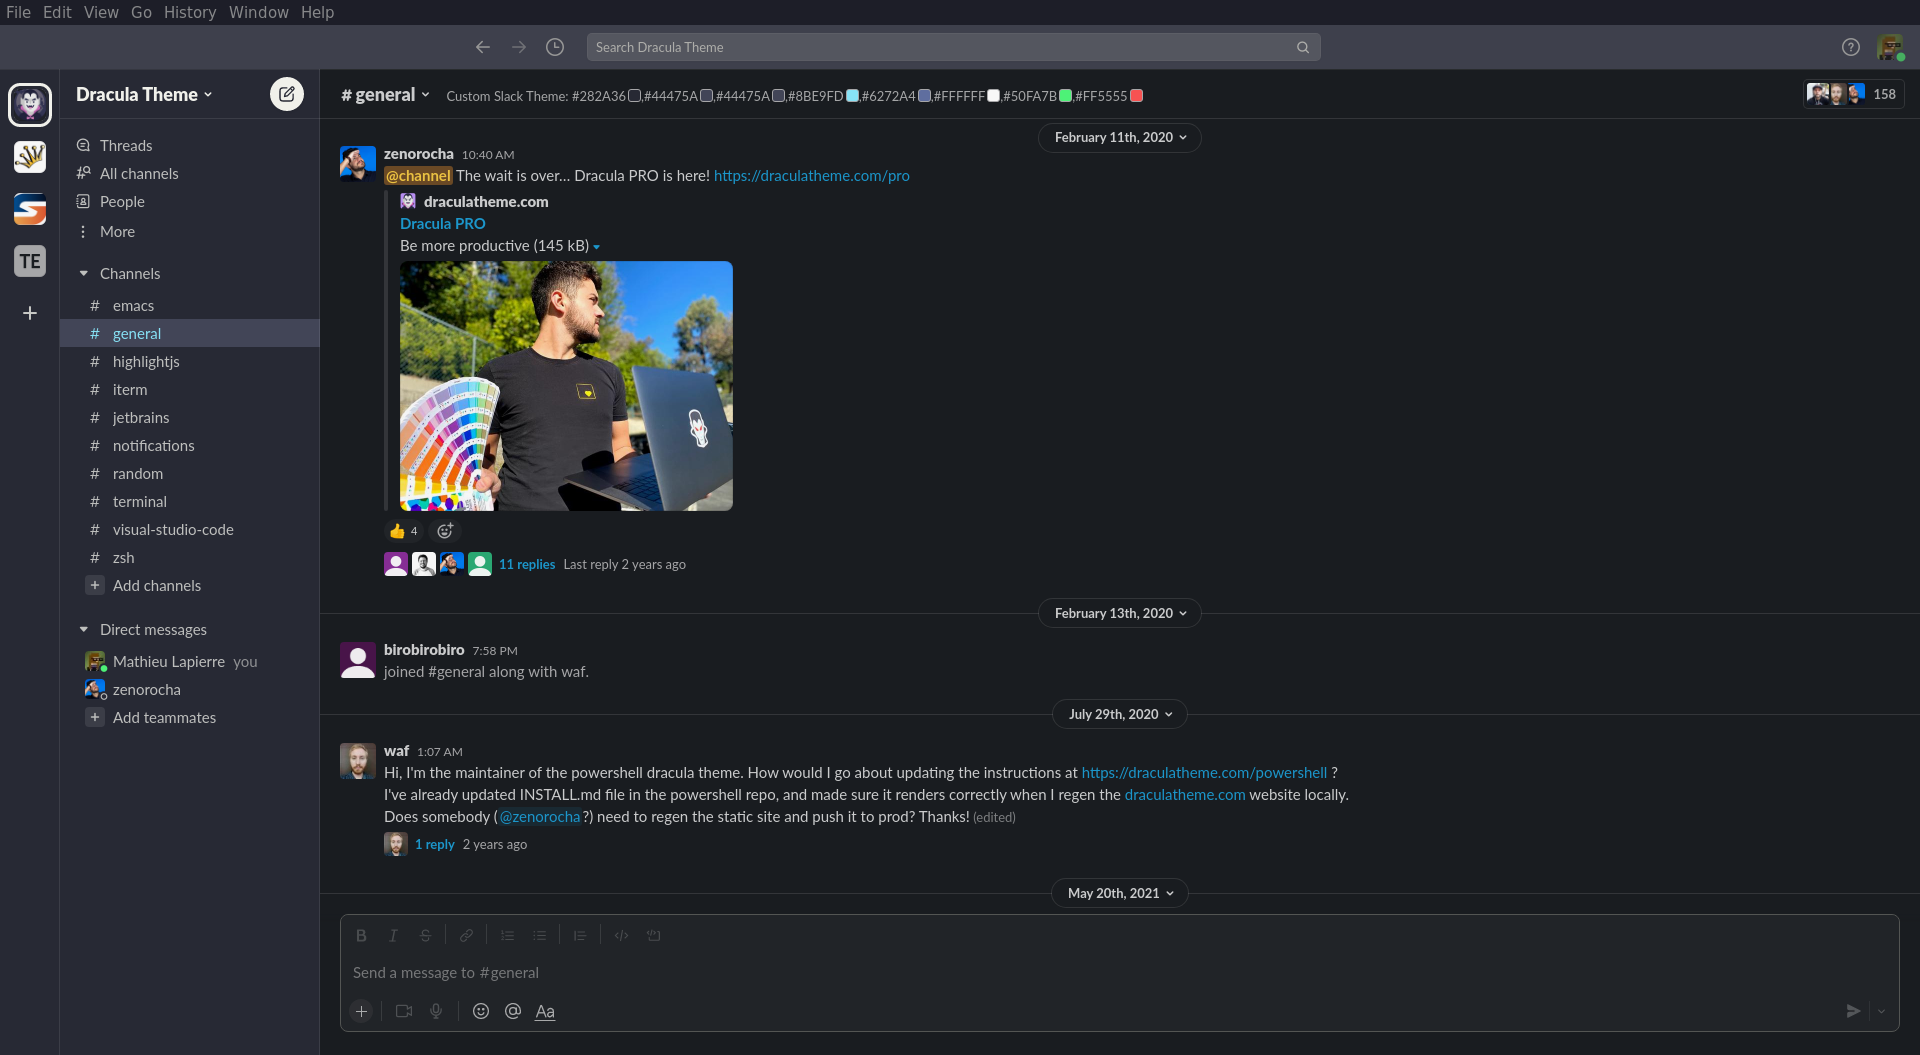Collapse Dracula PRO link preview image
Image resolution: width=1920 pixels, height=1055 pixels.
click(597, 247)
